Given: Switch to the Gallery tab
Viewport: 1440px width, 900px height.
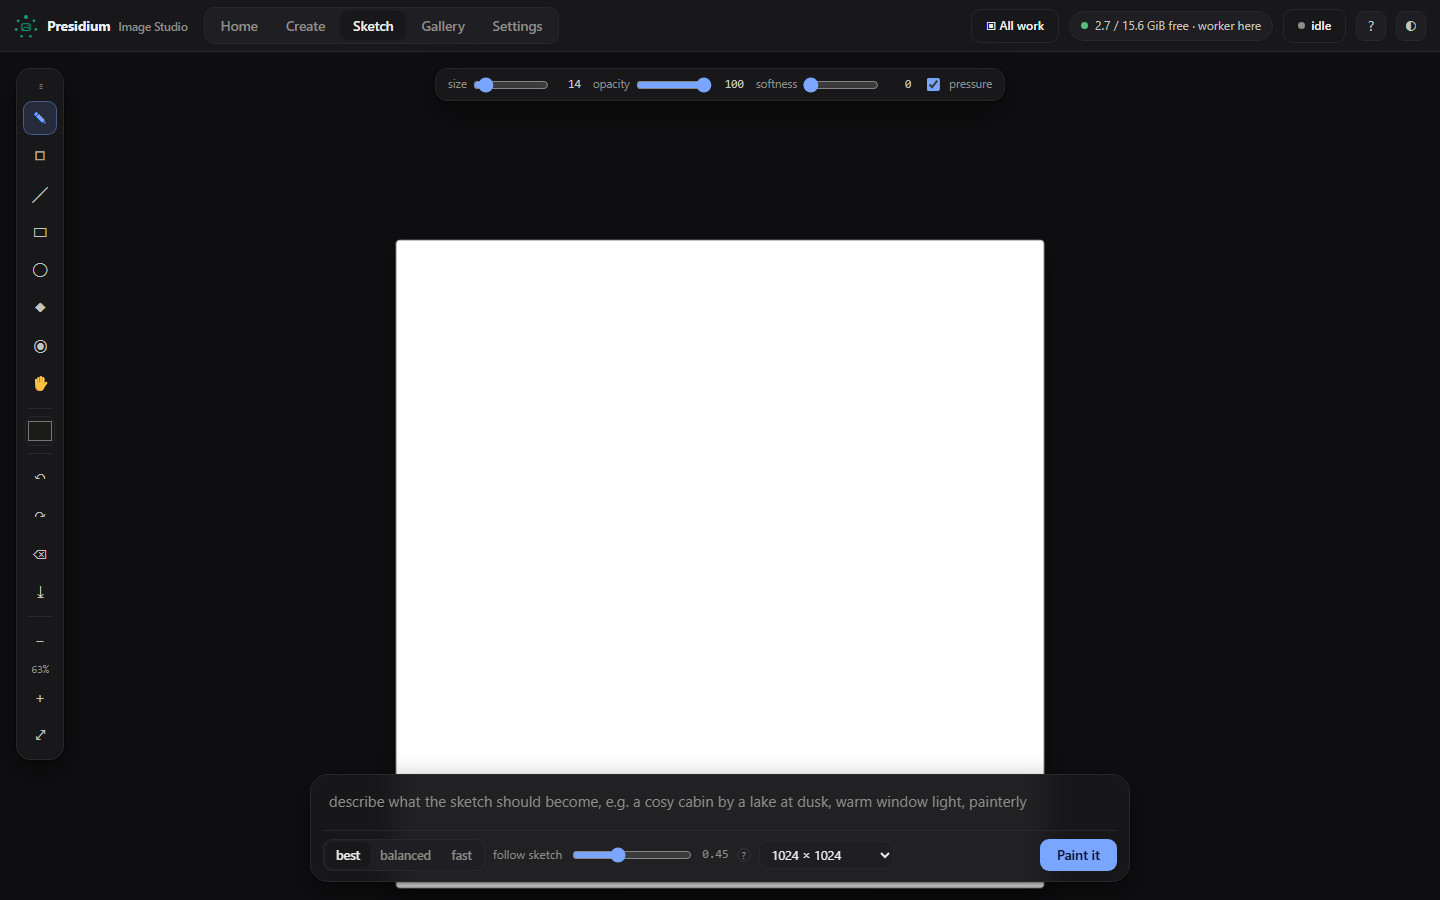Looking at the screenshot, I should tap(443, 26).
